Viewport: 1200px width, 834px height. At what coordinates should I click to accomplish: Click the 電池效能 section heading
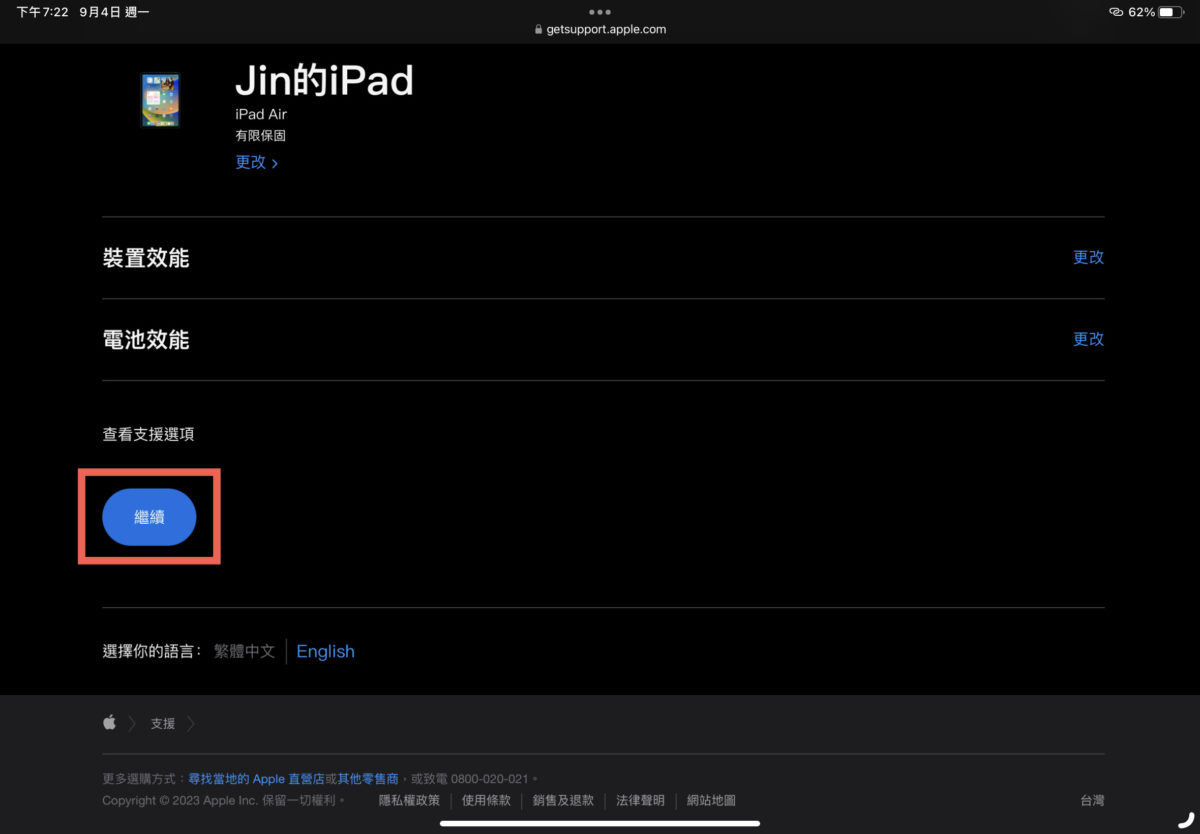point(146,340)
